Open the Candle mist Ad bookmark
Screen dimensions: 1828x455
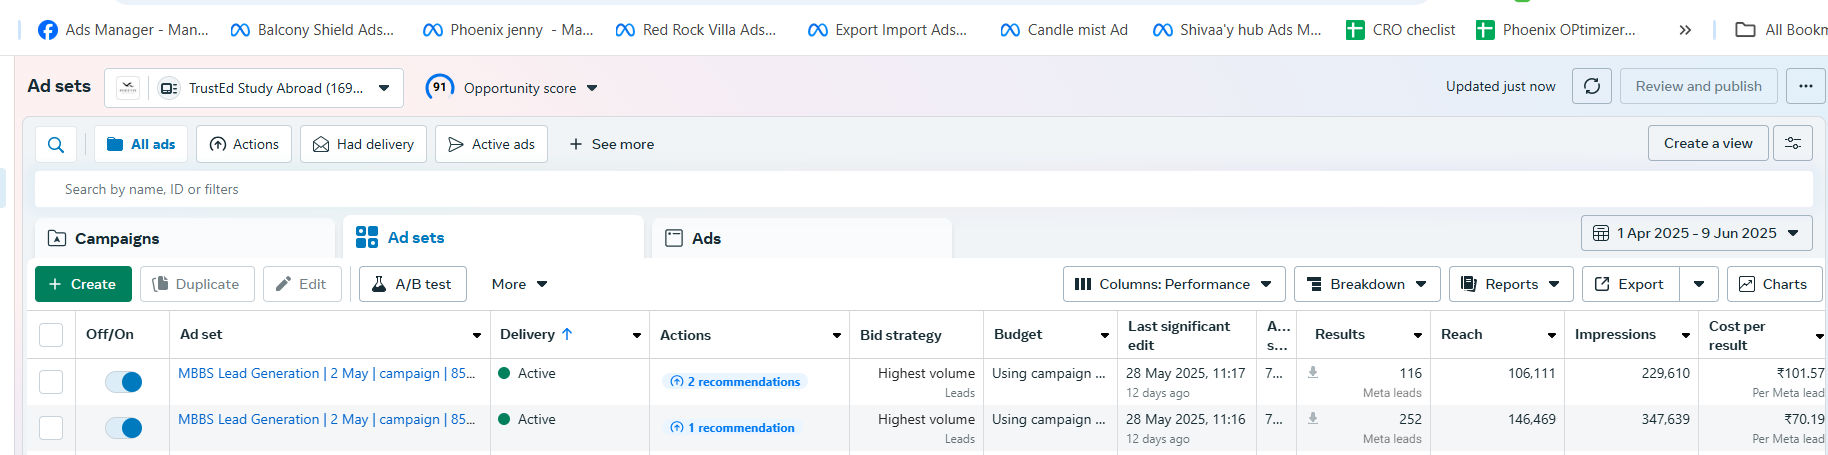[1064, 30]
